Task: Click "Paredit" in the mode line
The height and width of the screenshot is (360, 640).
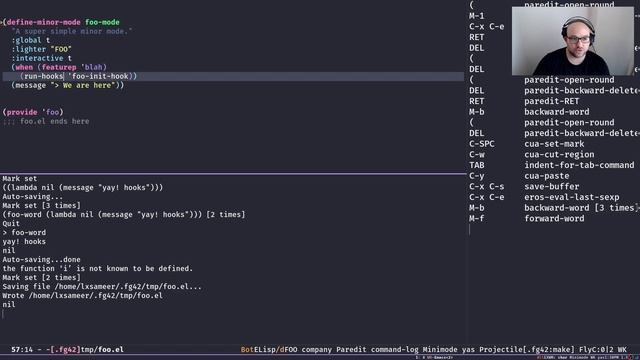Action: click(x=351, y=350)
